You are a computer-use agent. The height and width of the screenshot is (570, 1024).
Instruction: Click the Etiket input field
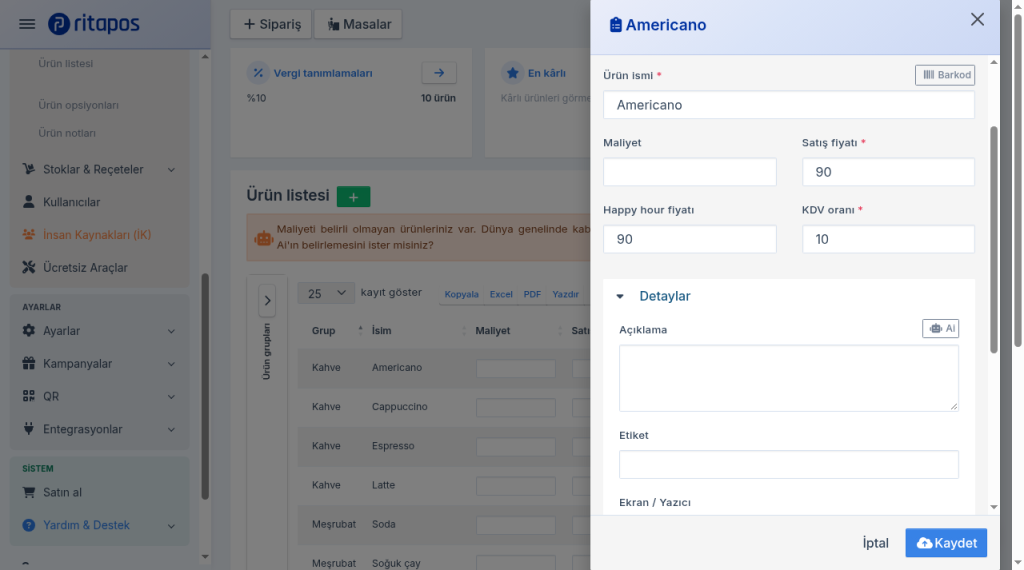(x=788, y=465)
